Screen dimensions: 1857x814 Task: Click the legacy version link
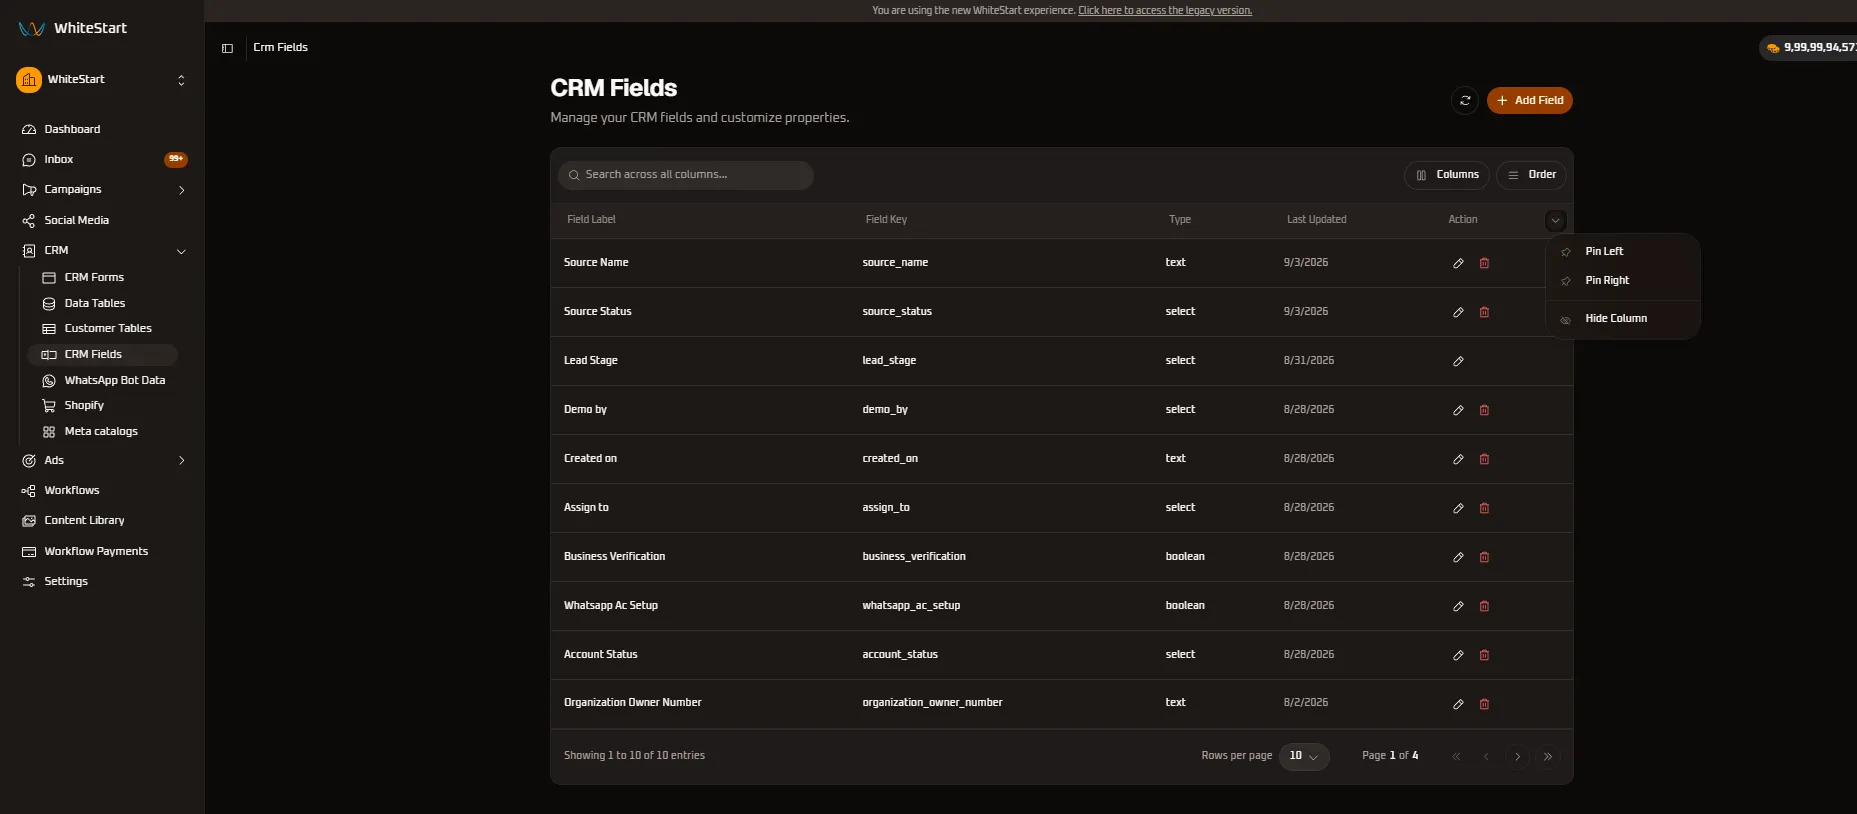[x=1165, y=11]
